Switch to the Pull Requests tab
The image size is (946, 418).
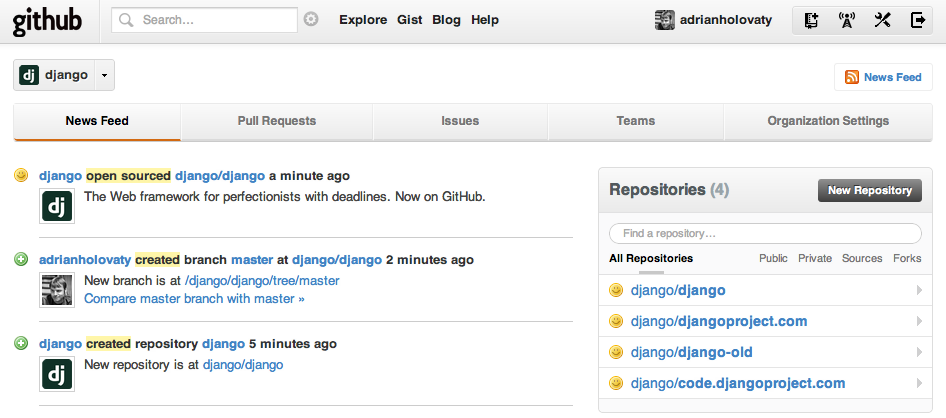276,121
